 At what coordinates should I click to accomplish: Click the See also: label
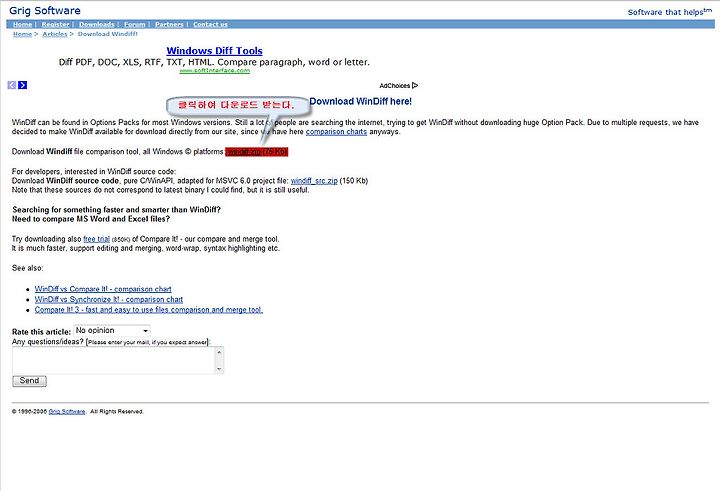[28, 268]
